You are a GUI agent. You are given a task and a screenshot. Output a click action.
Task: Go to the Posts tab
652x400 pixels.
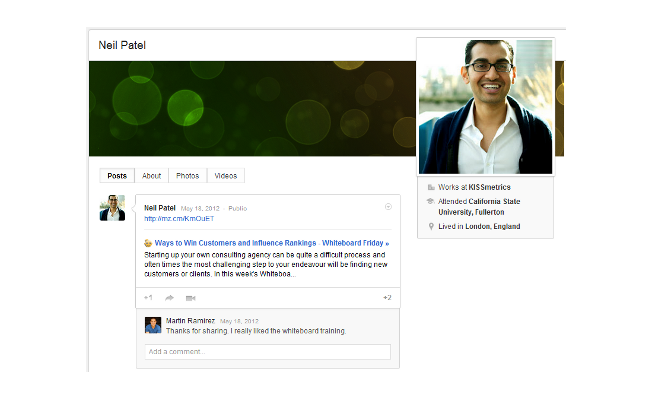(117, 175)
